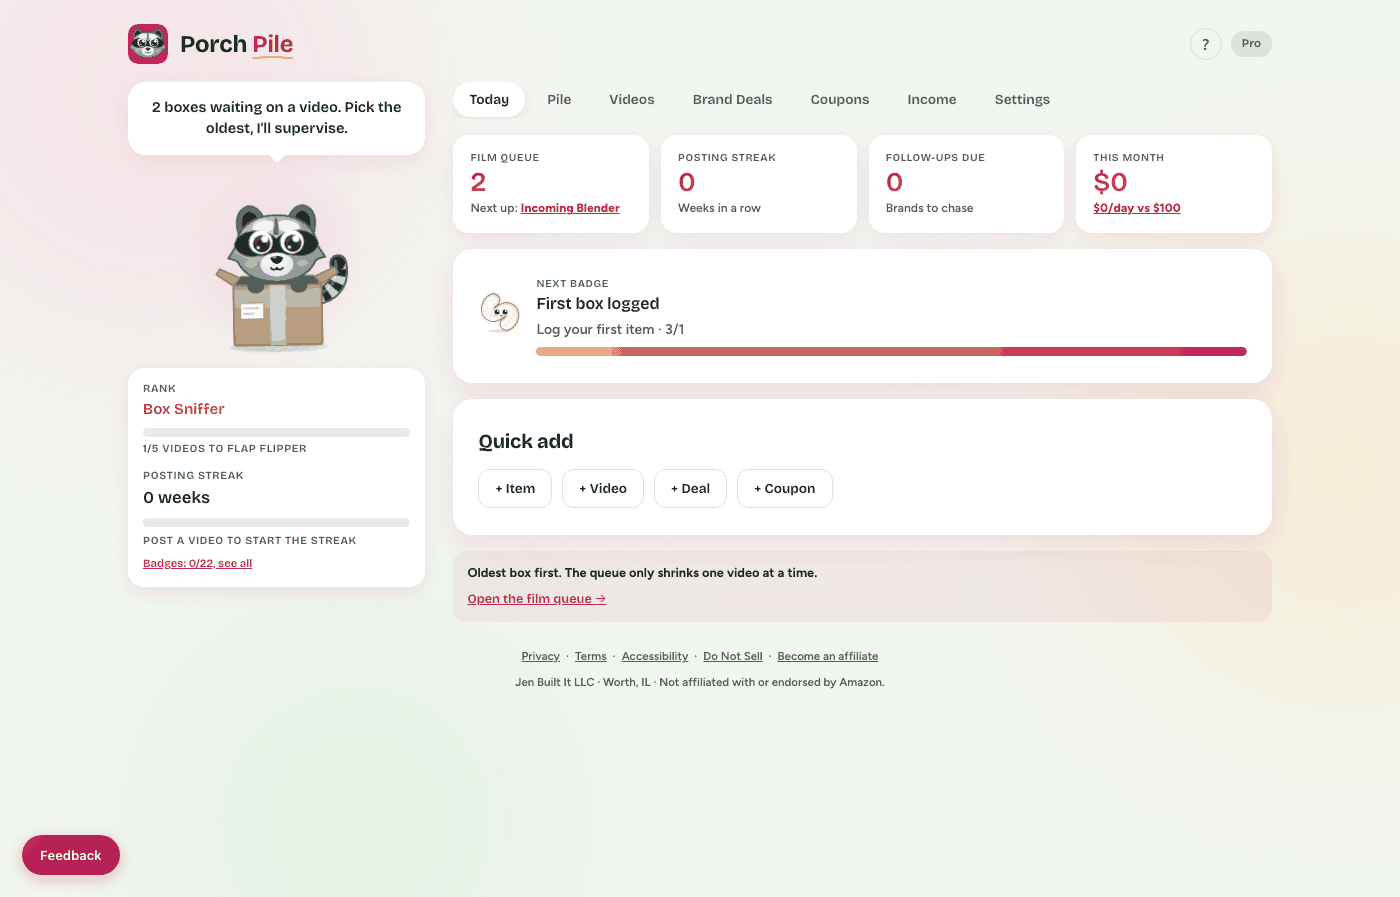
Task: Click the Do Not Sell link
Action: click(x=733, y=657)
